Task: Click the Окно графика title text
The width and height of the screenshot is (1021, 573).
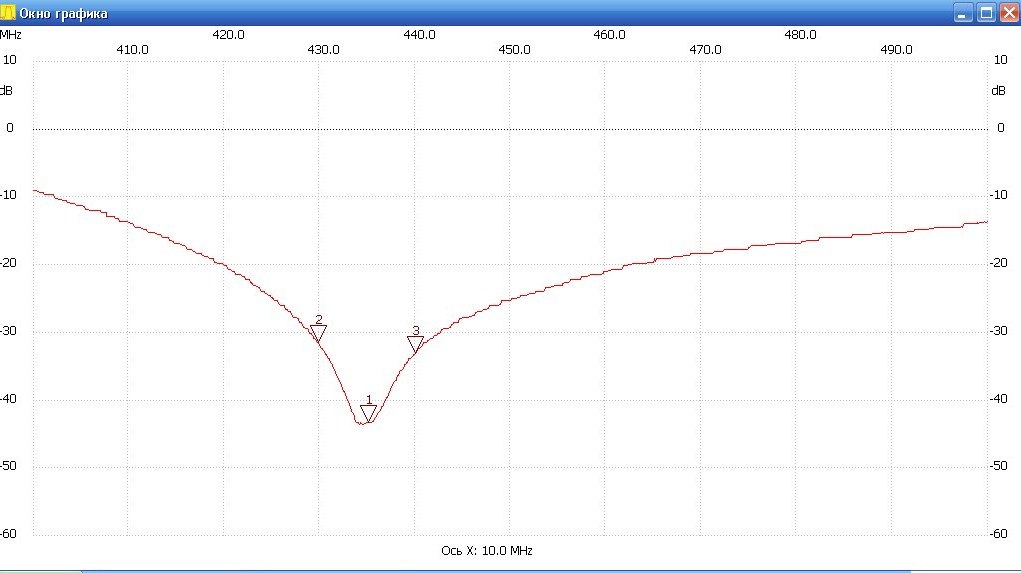Action: tap(64, 13)
